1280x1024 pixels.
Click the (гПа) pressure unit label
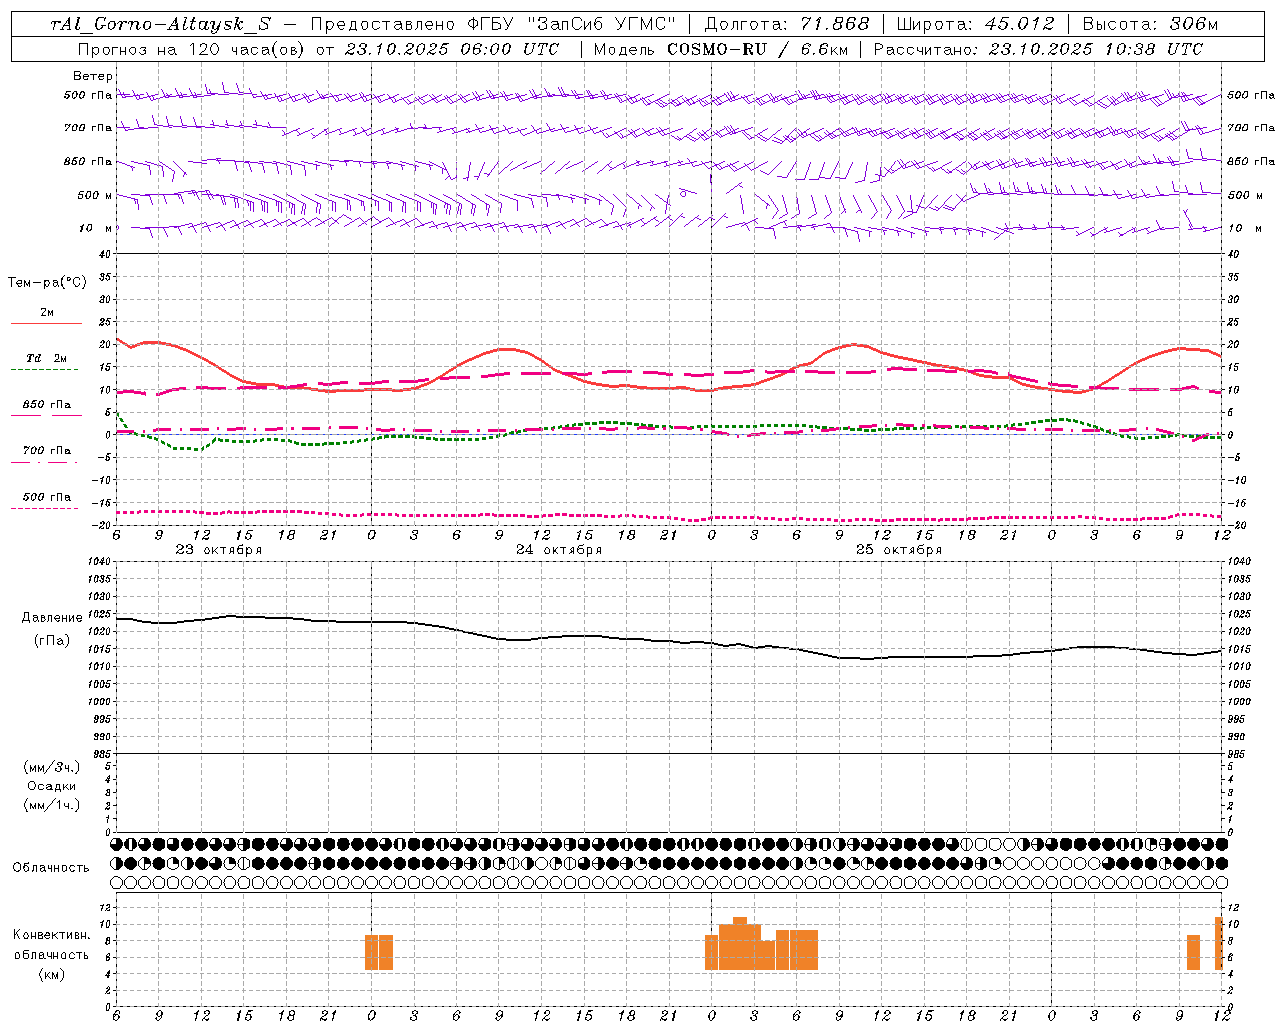(x=52, y=641)
